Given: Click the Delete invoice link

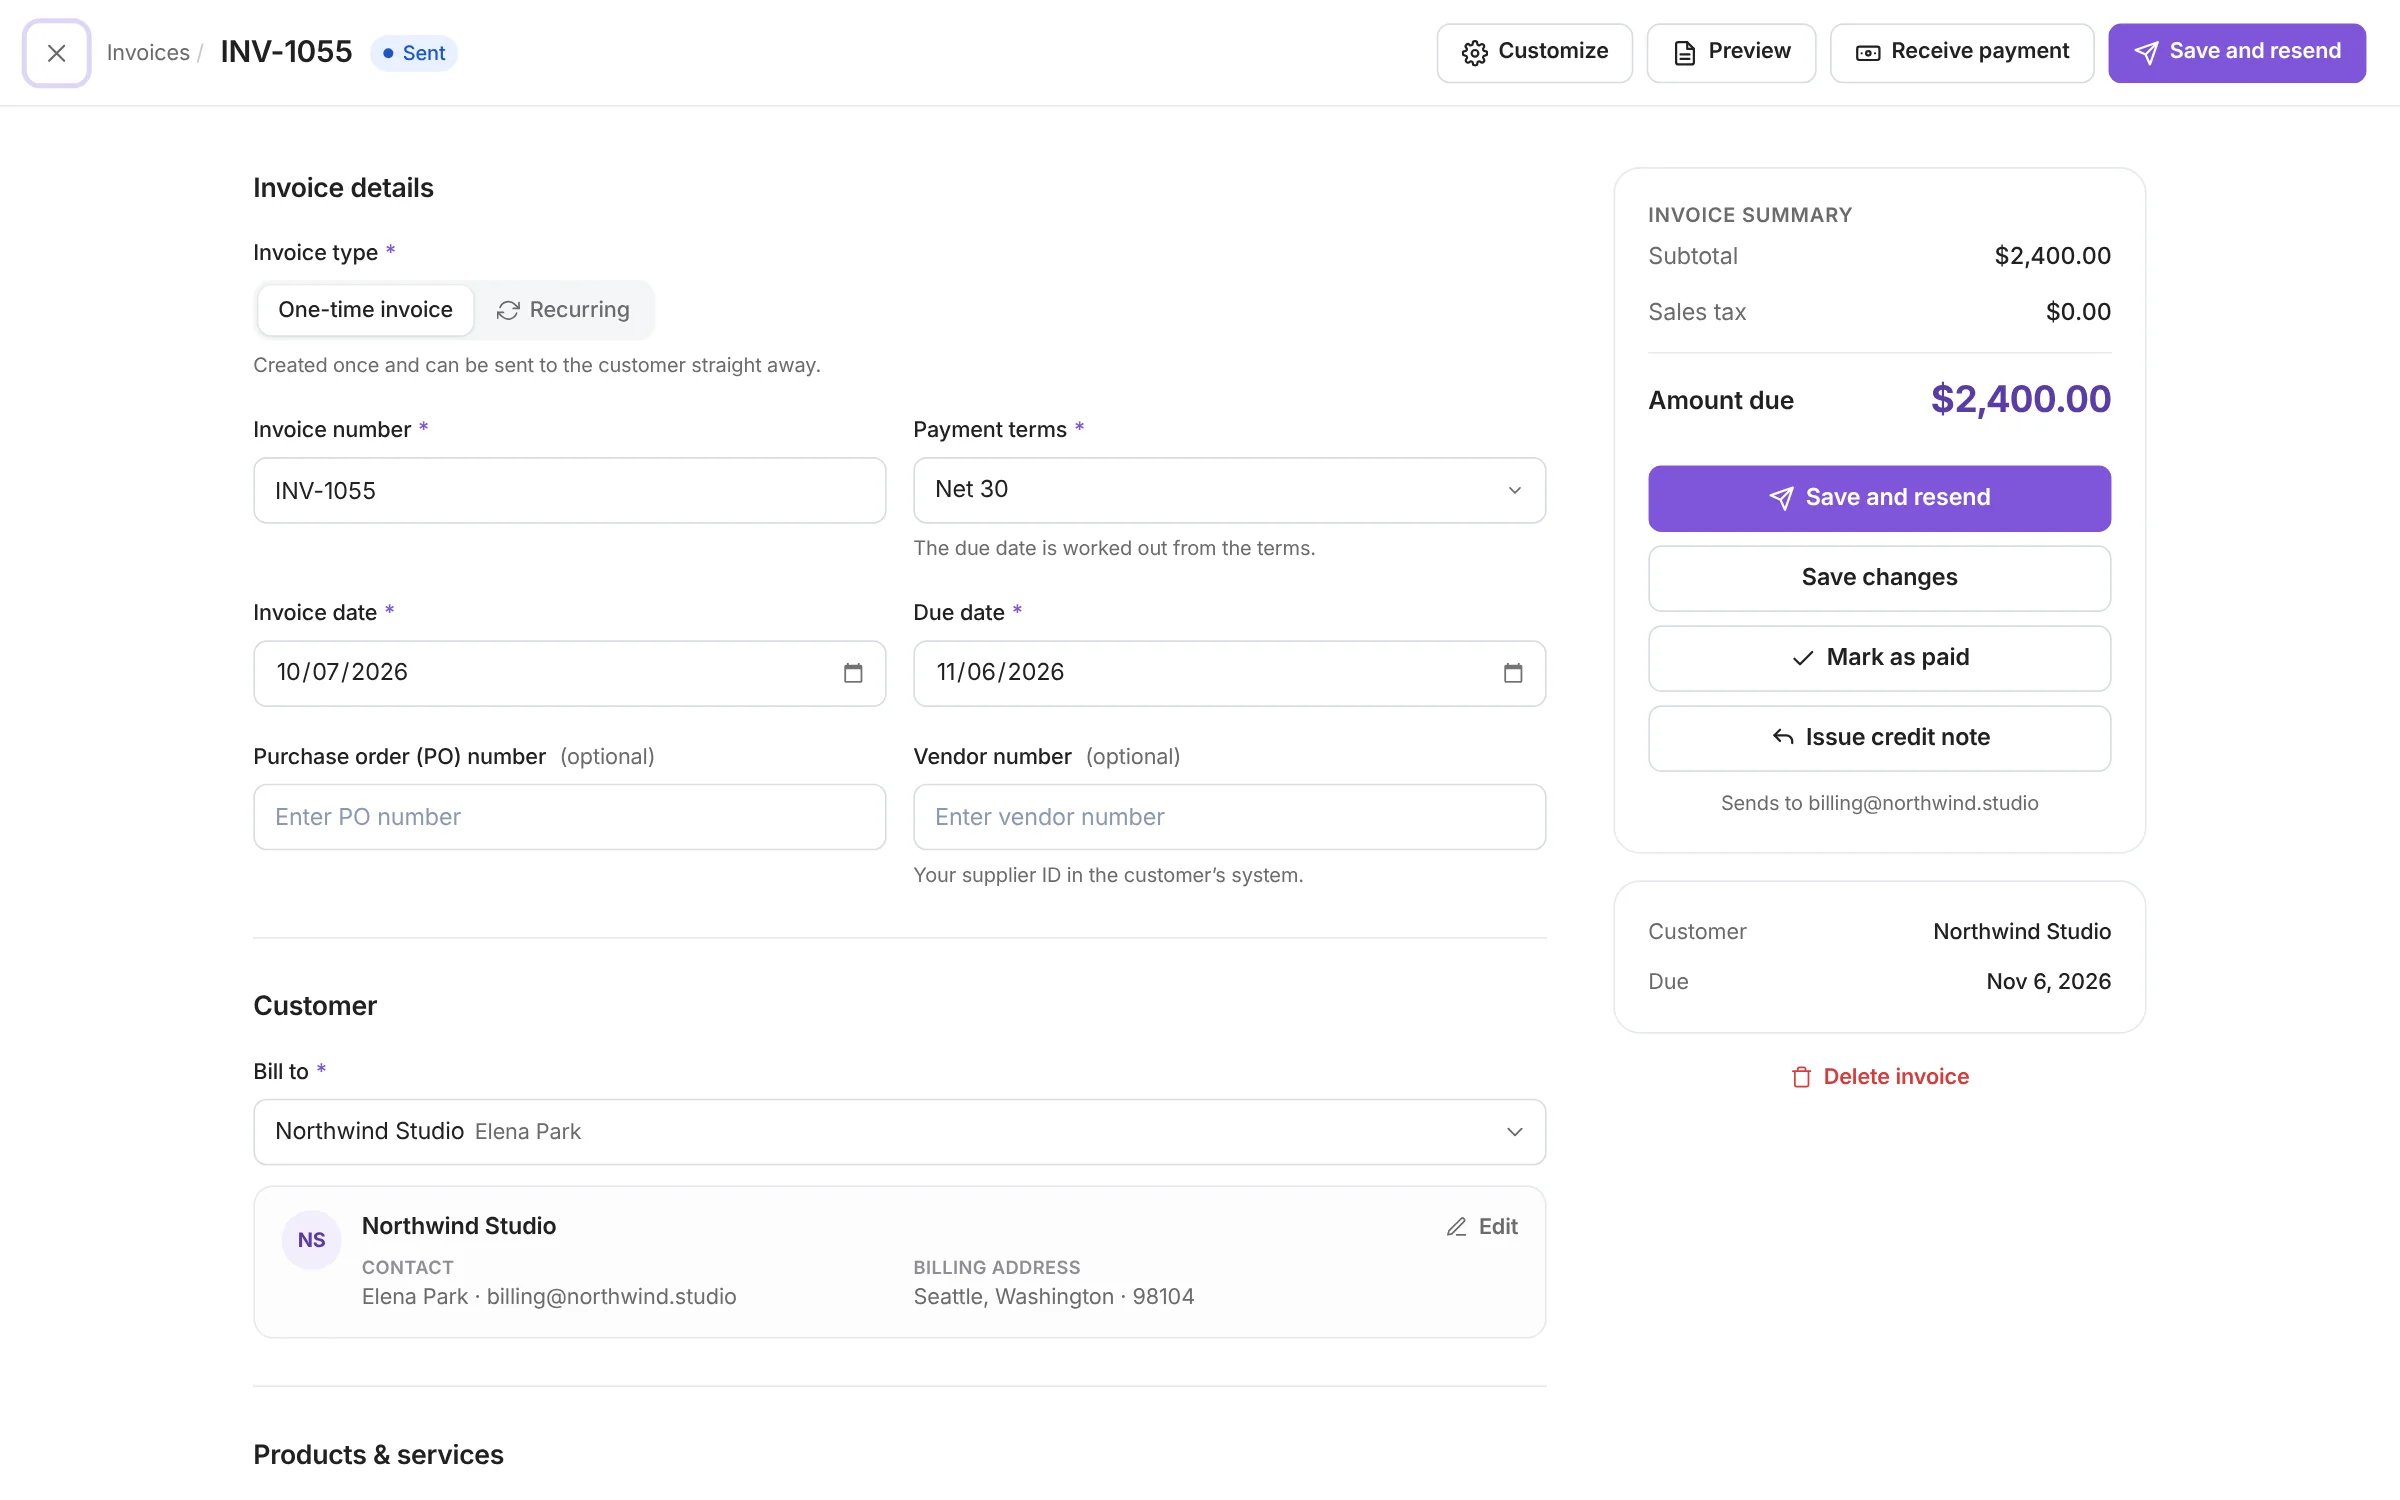Looking at the screenshot, I should [1879, 1077].
